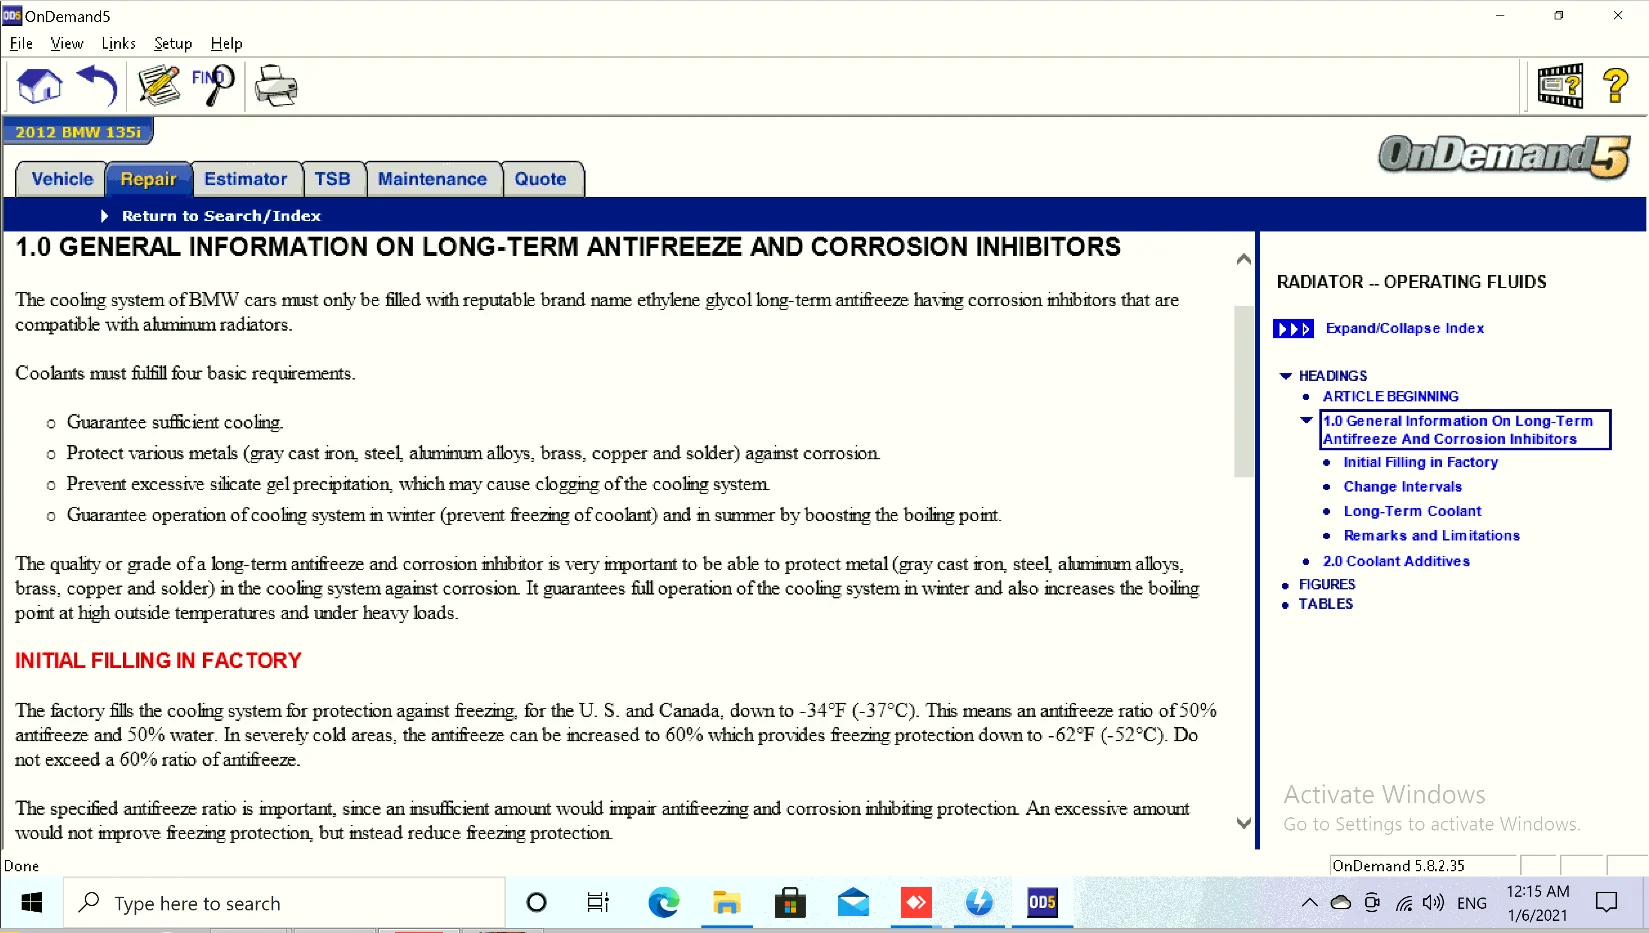Open the blue lightning bolt taskbar app
The width and height of the screenshot is (1649, 933).
[979, 903]
